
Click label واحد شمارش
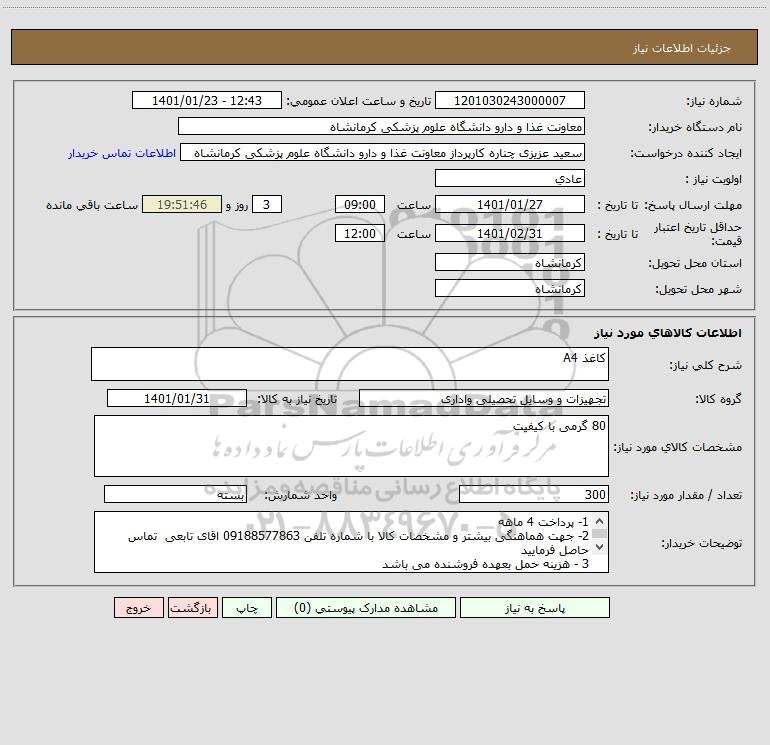click(x=301, y=496)
